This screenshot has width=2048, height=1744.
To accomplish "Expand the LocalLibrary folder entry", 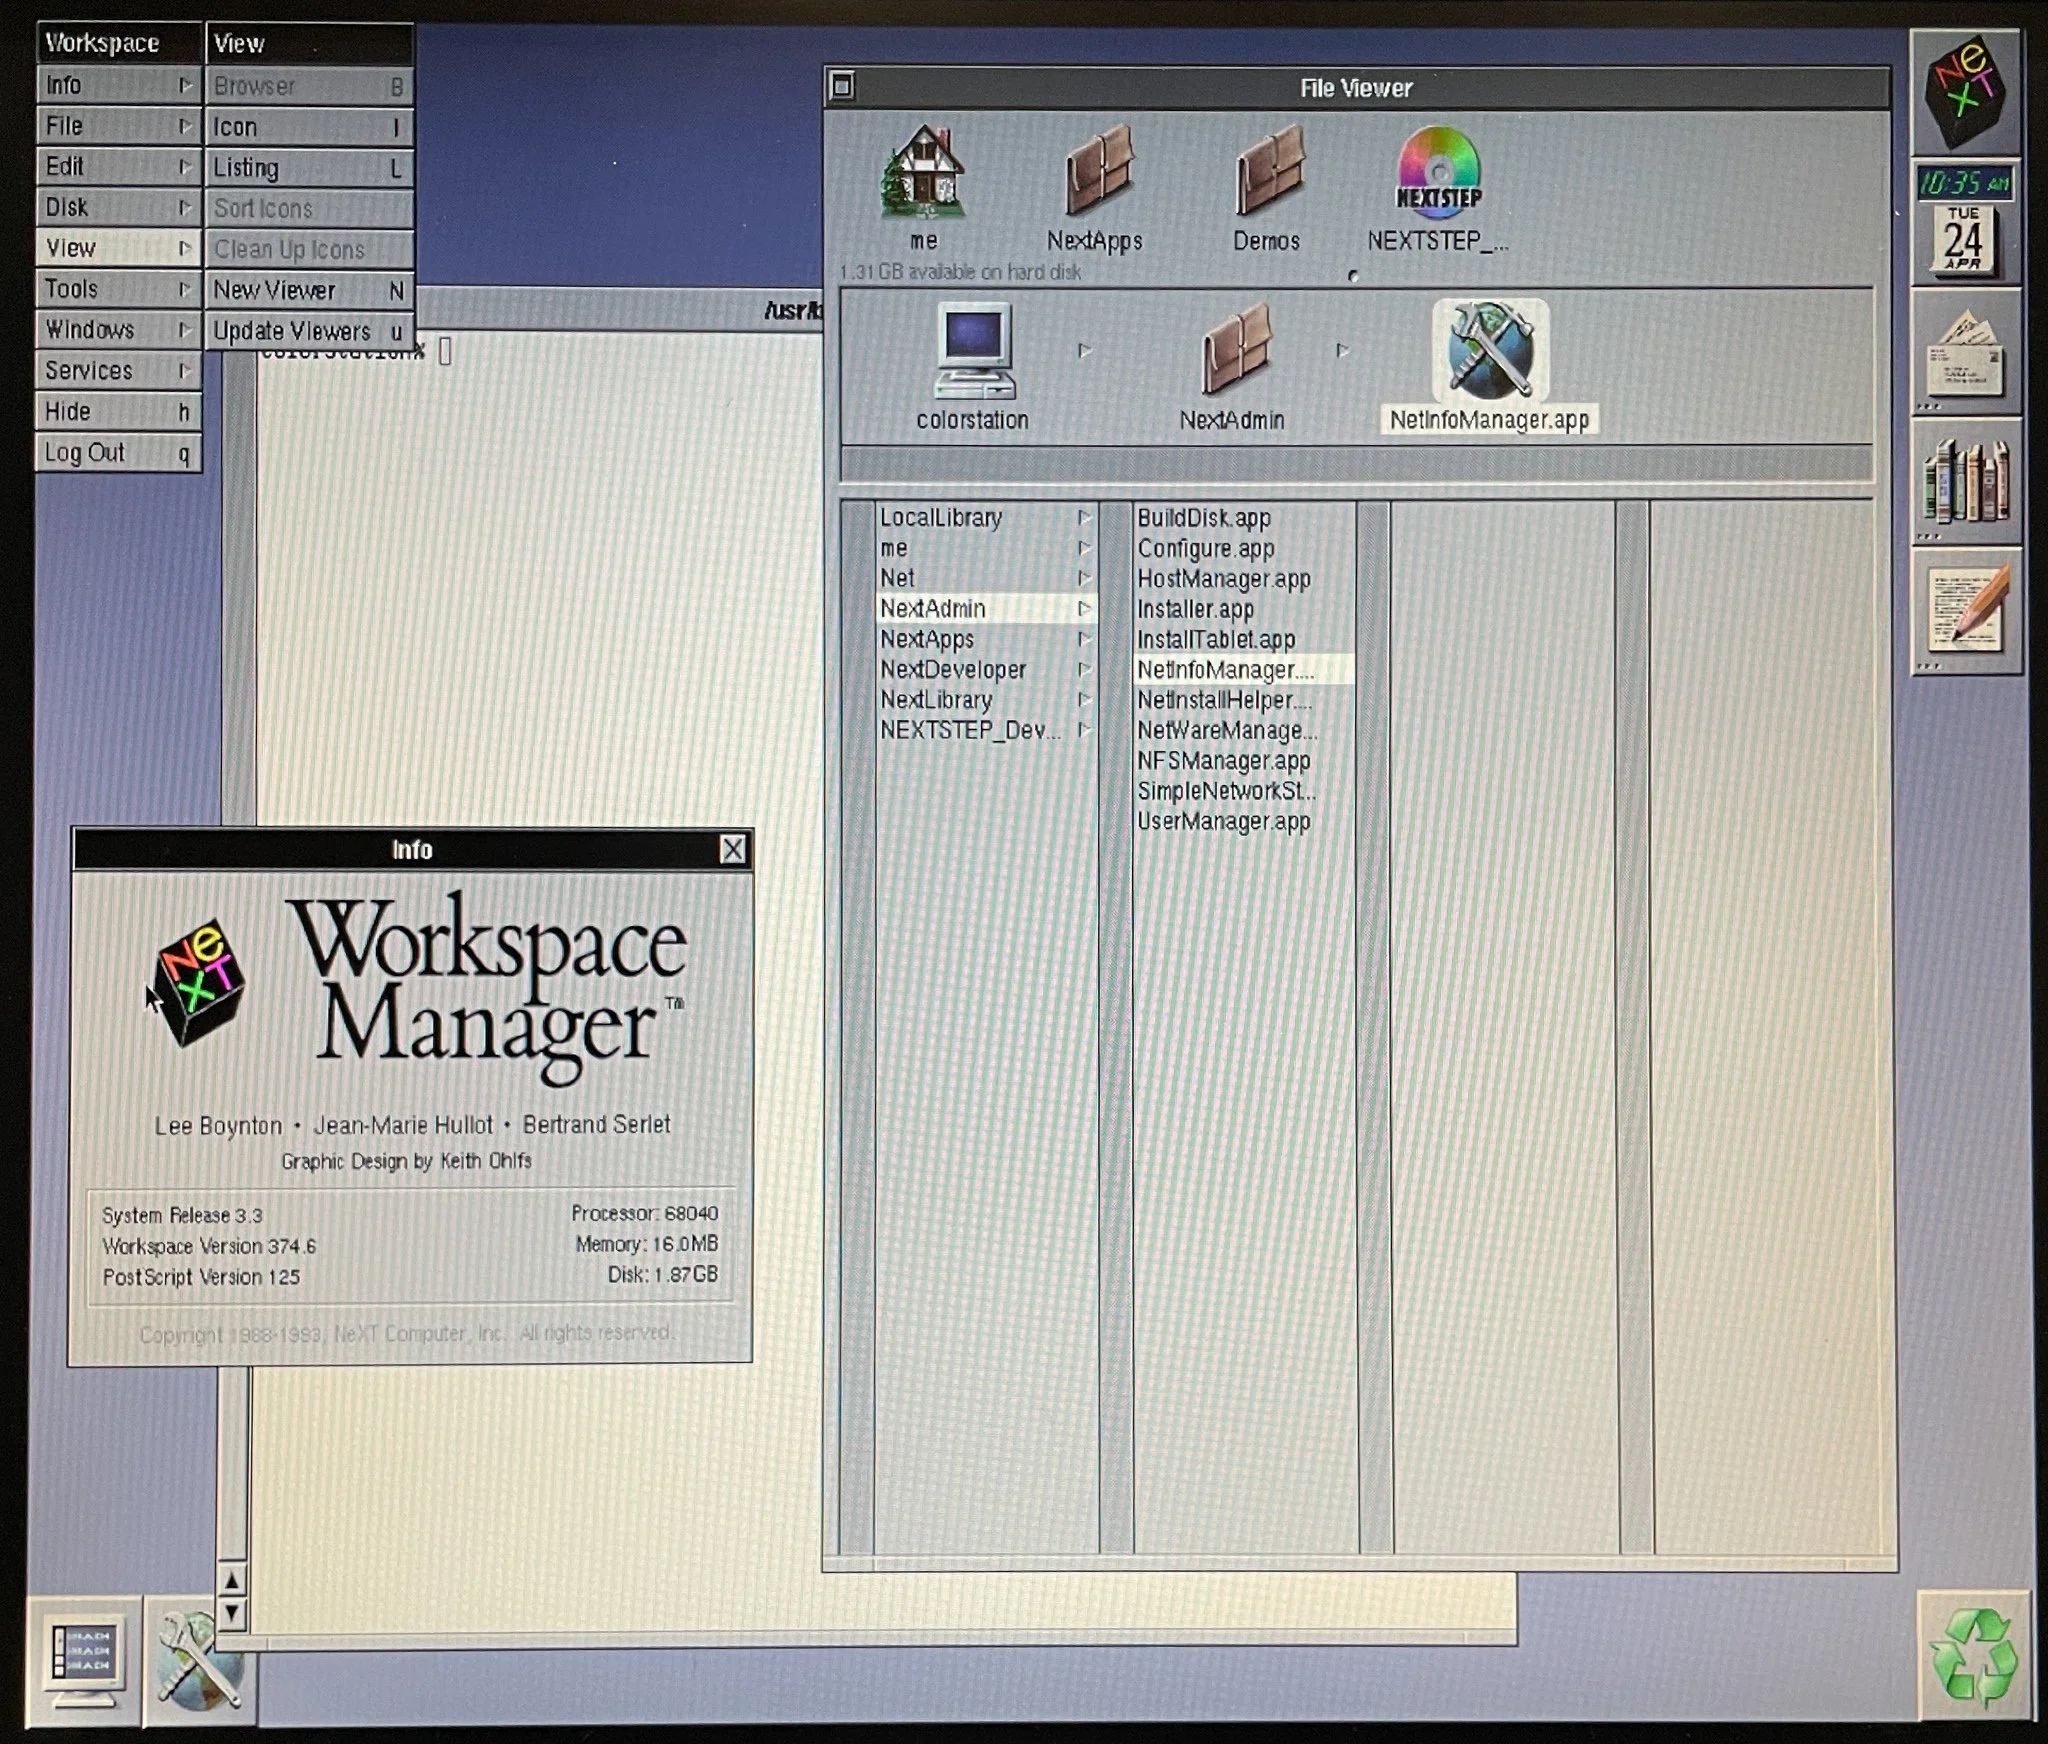I will pyautogui.click(x=941, y=518).
